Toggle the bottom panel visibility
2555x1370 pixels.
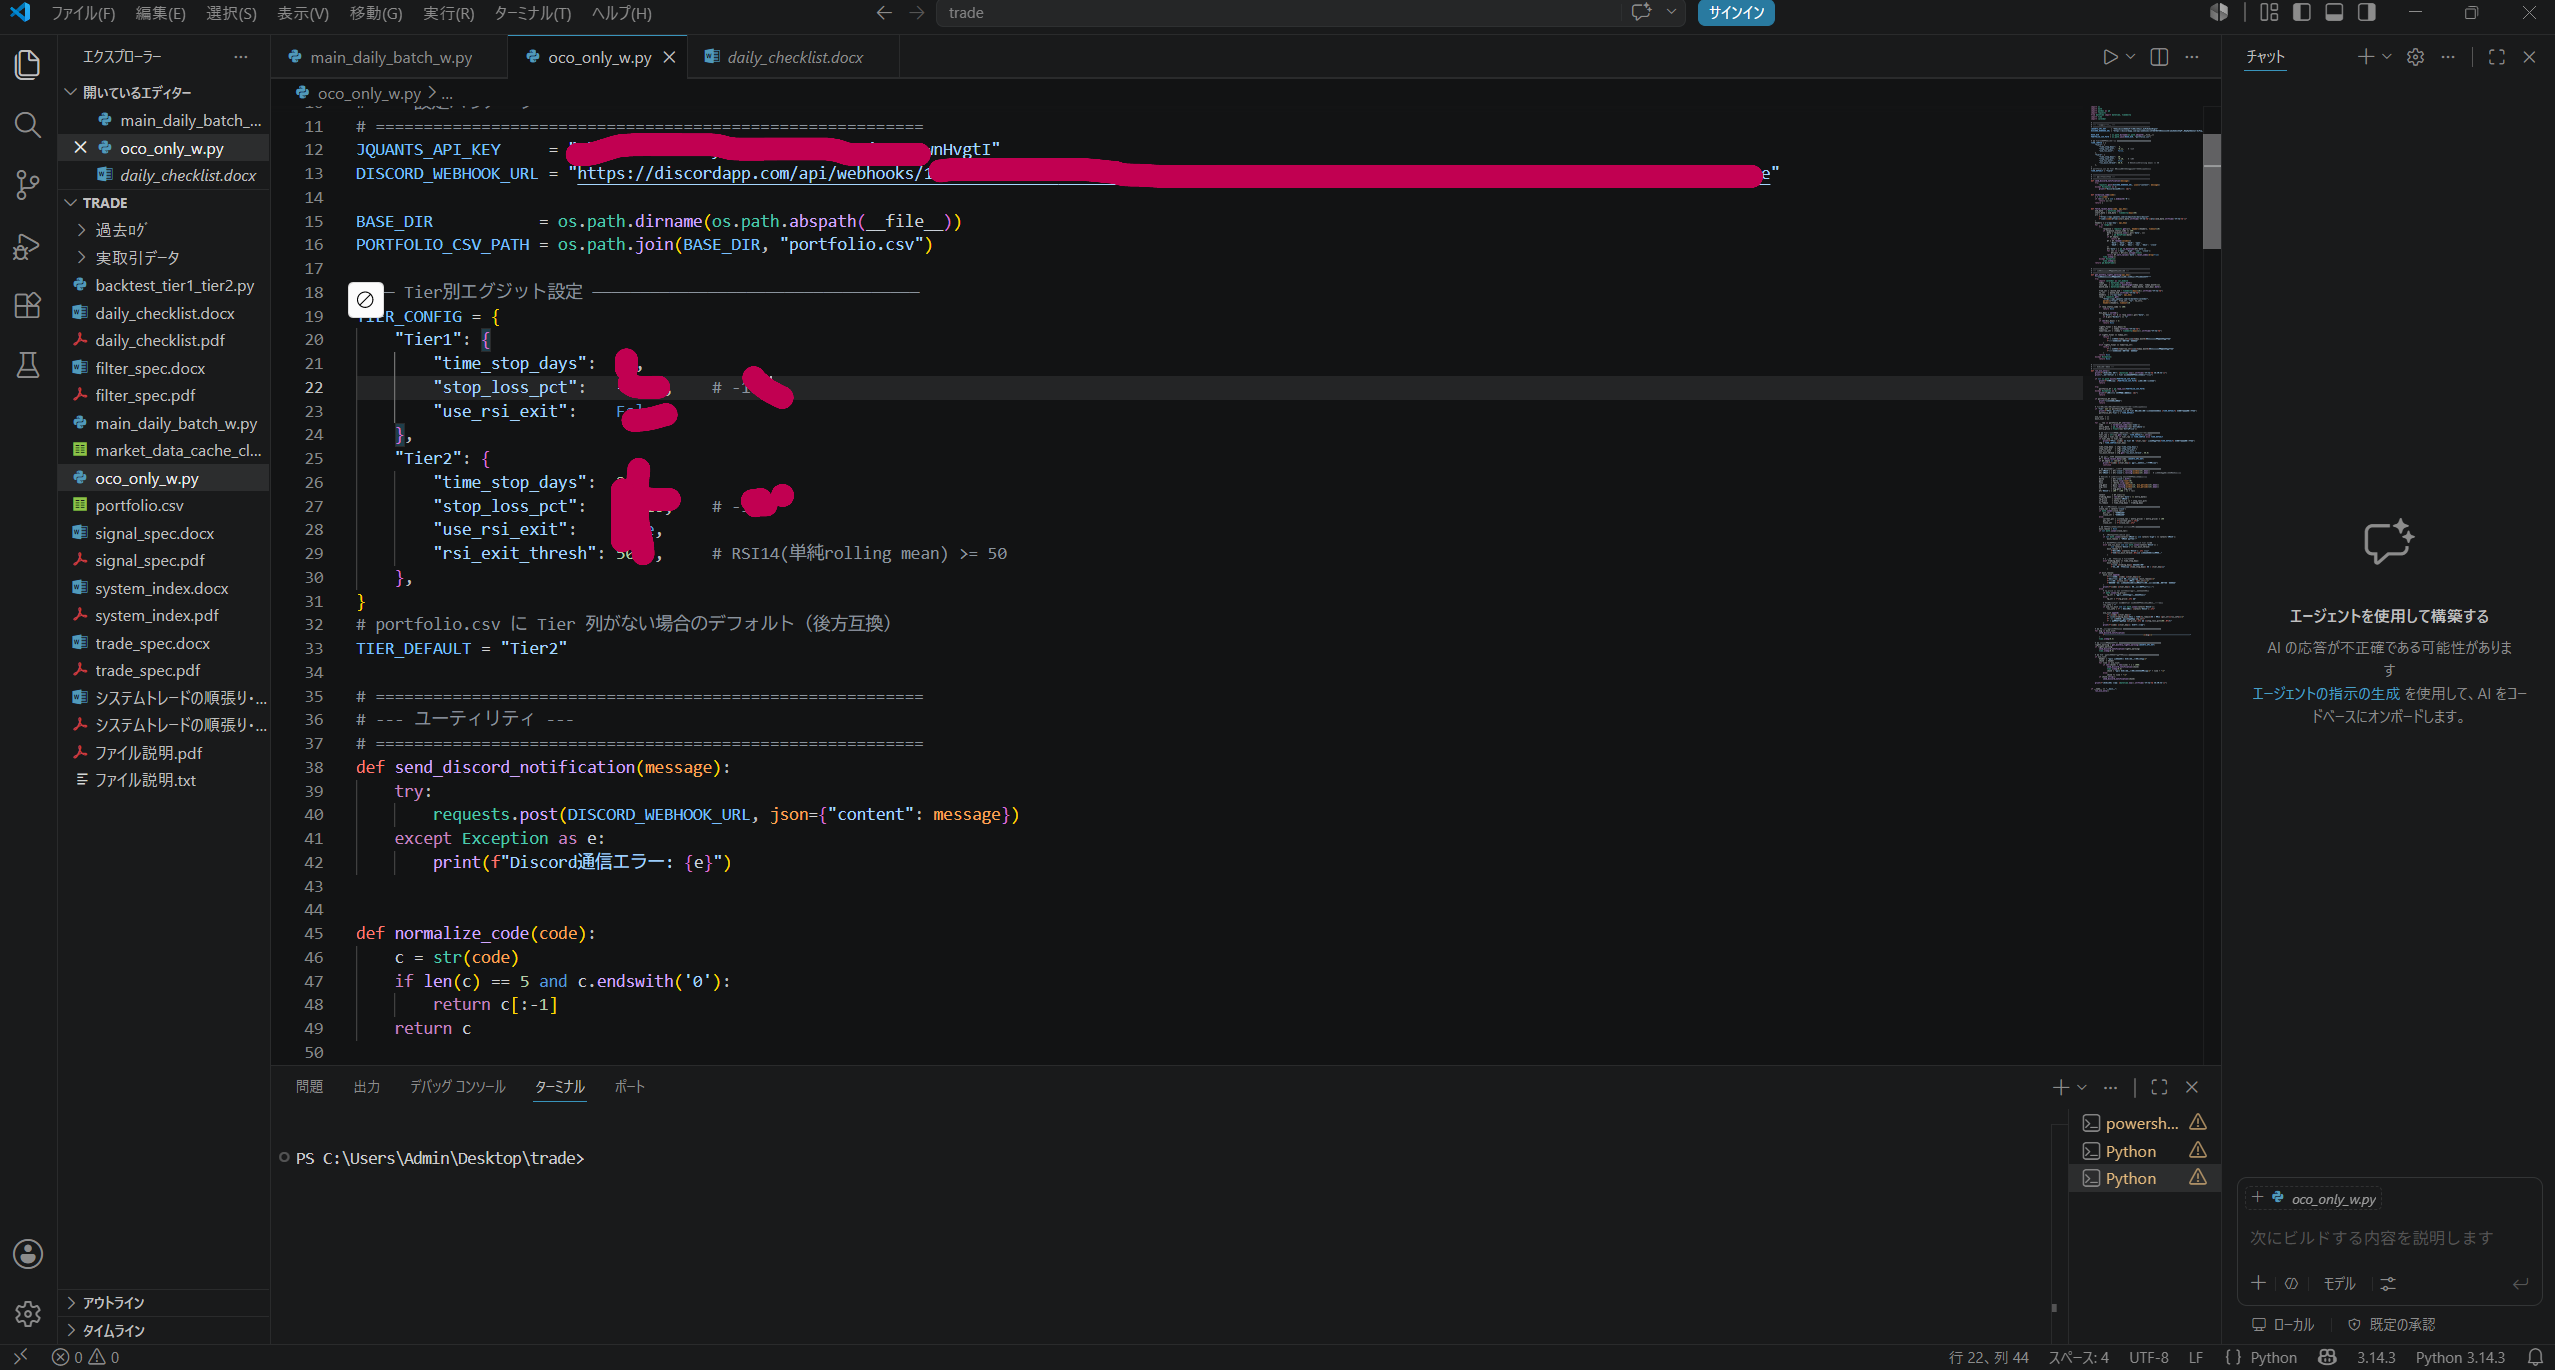[2334, 13]
